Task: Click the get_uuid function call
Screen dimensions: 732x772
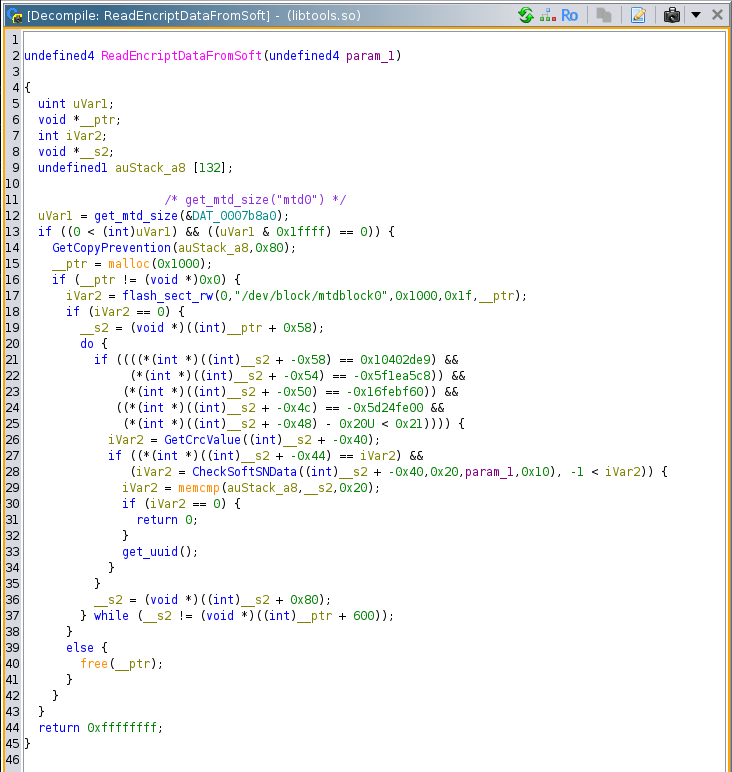Action: point(150,552)
